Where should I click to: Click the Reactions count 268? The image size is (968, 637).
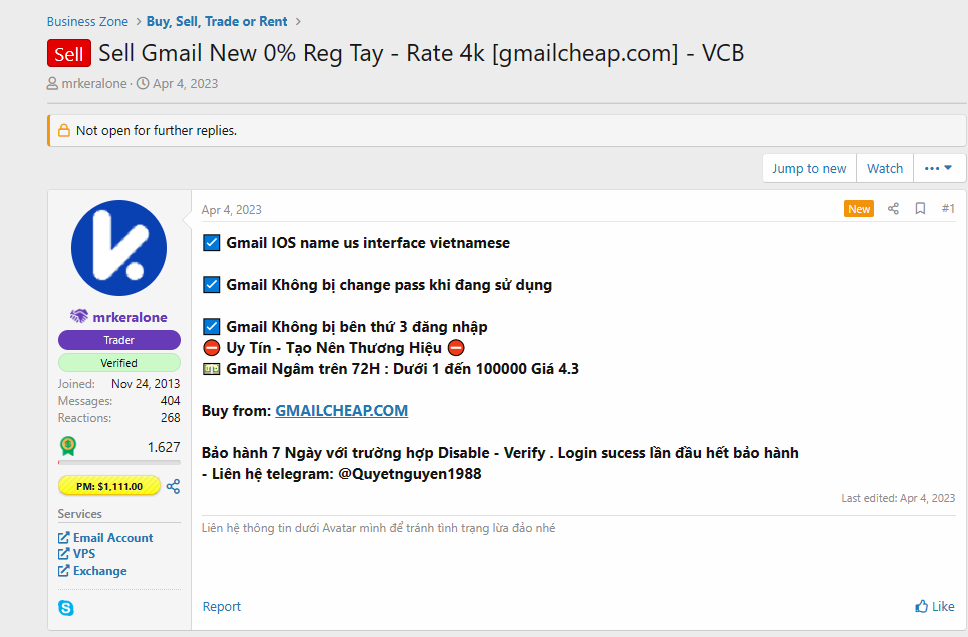click(170, 418)
